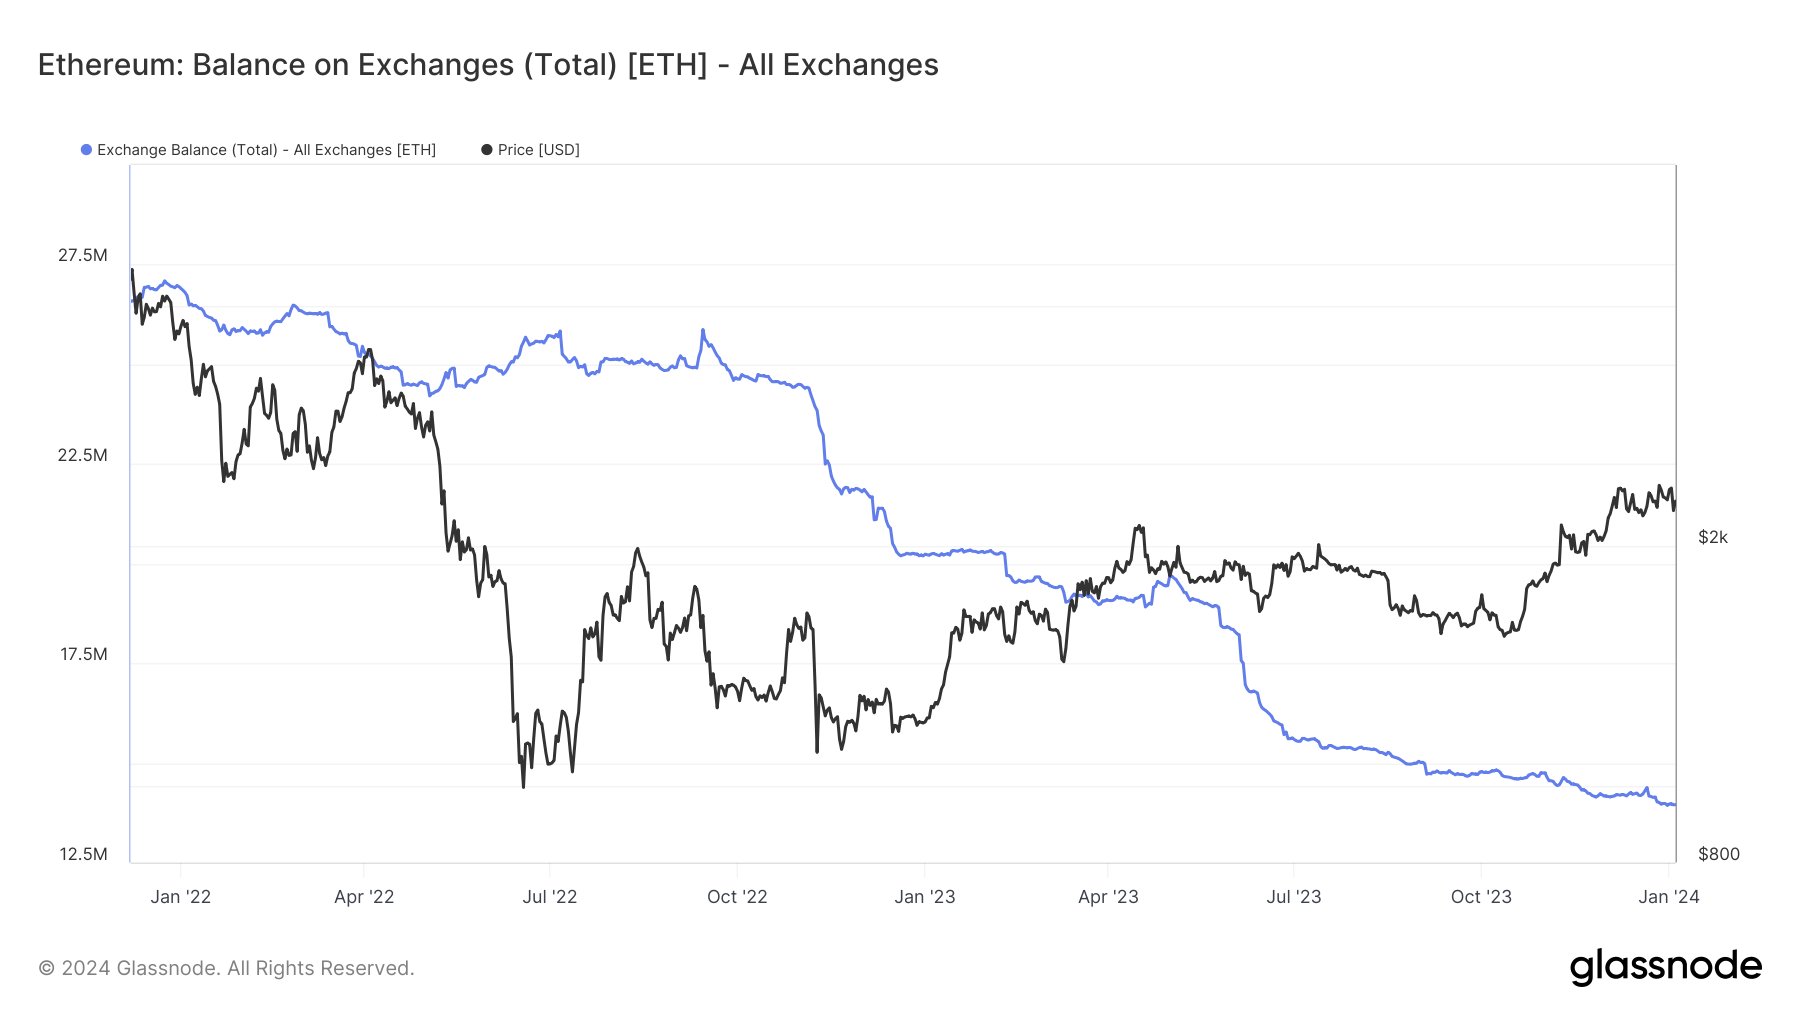Toggle the Exchange Balance legend entry
Screen dimensions: 1800x1013
pos(258,150)
